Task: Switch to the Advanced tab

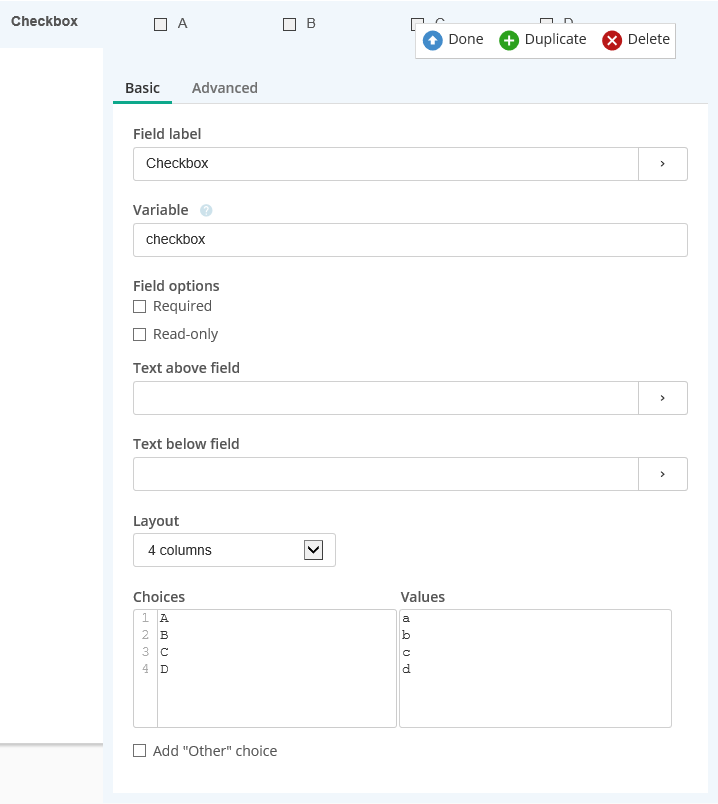Action: pyautogui.click(x=225, y=88)
